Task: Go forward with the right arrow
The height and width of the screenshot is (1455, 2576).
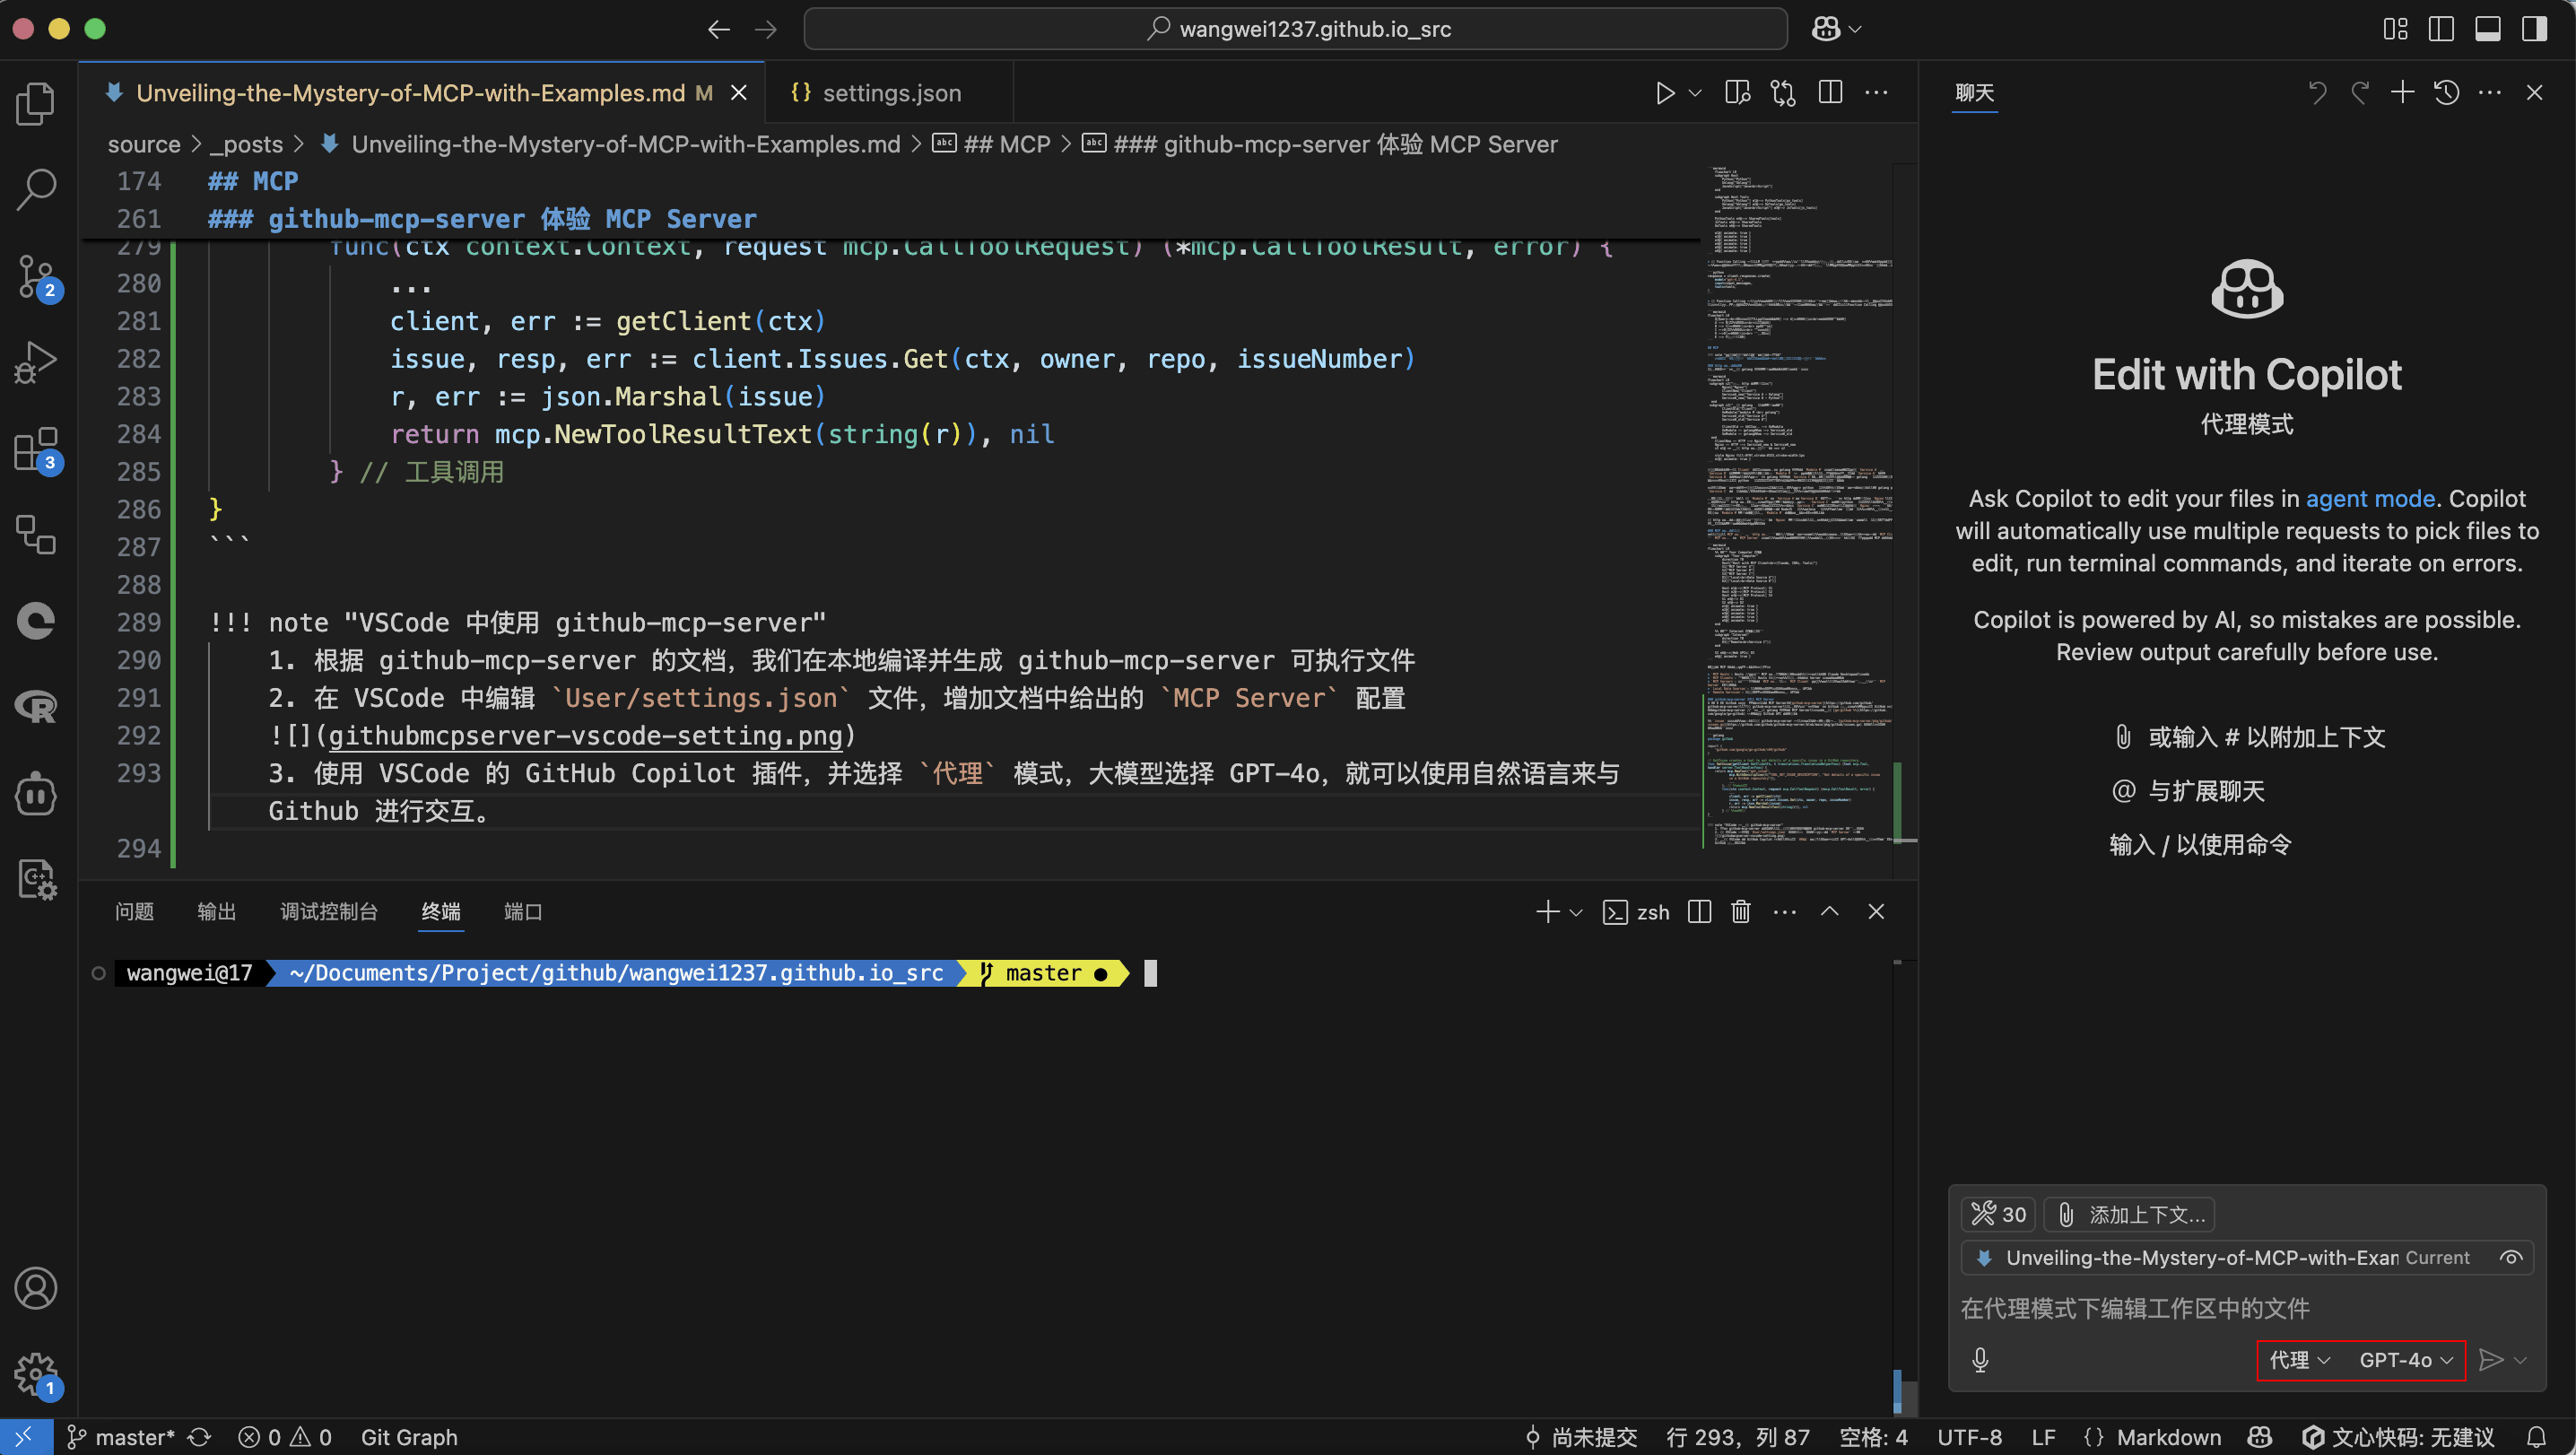Action: [x=766, y=29]
